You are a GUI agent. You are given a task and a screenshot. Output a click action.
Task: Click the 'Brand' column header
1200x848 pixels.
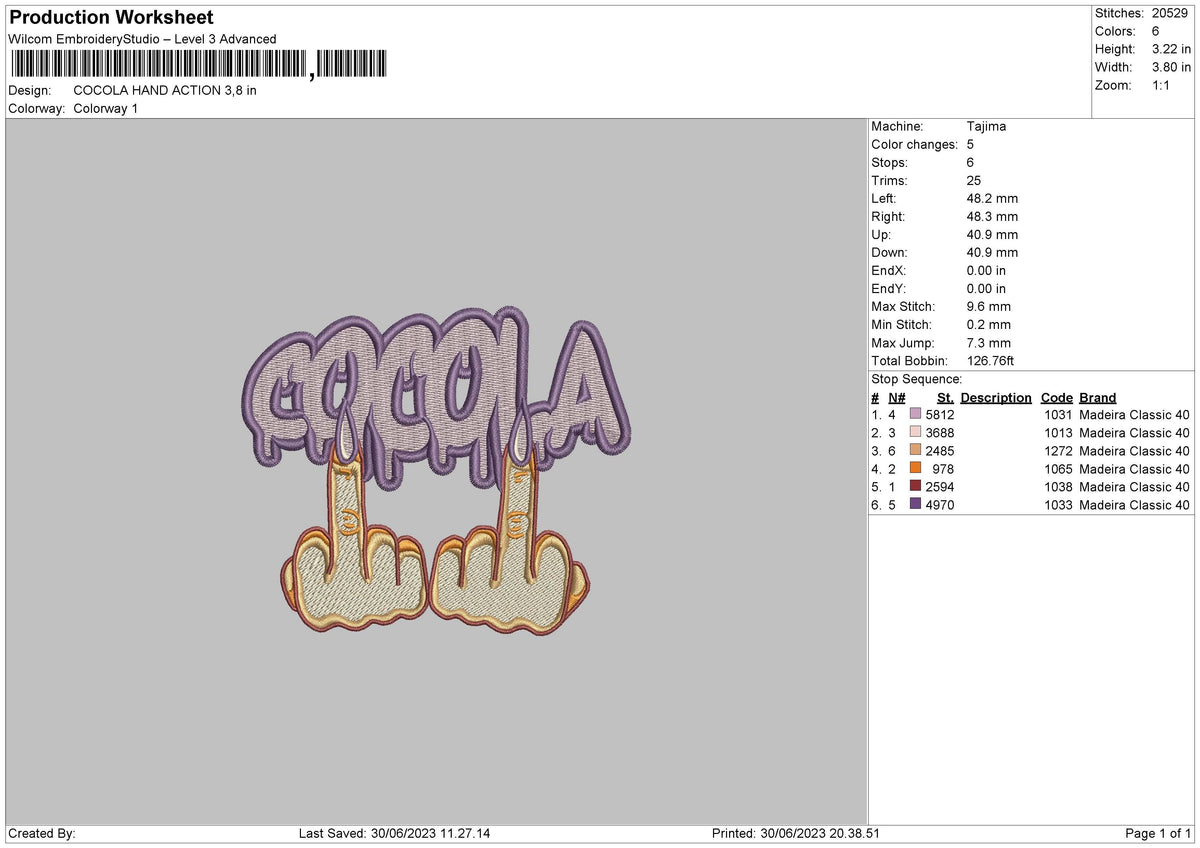tap(1098, 397)
